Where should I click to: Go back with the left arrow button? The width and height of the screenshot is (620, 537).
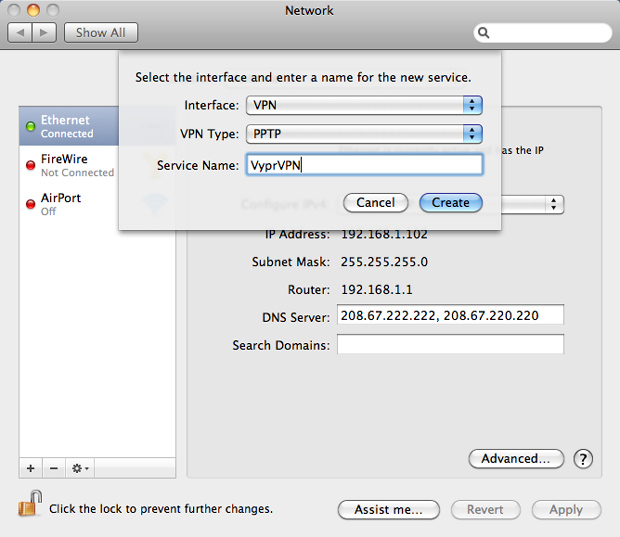click(x=20, y=32)
